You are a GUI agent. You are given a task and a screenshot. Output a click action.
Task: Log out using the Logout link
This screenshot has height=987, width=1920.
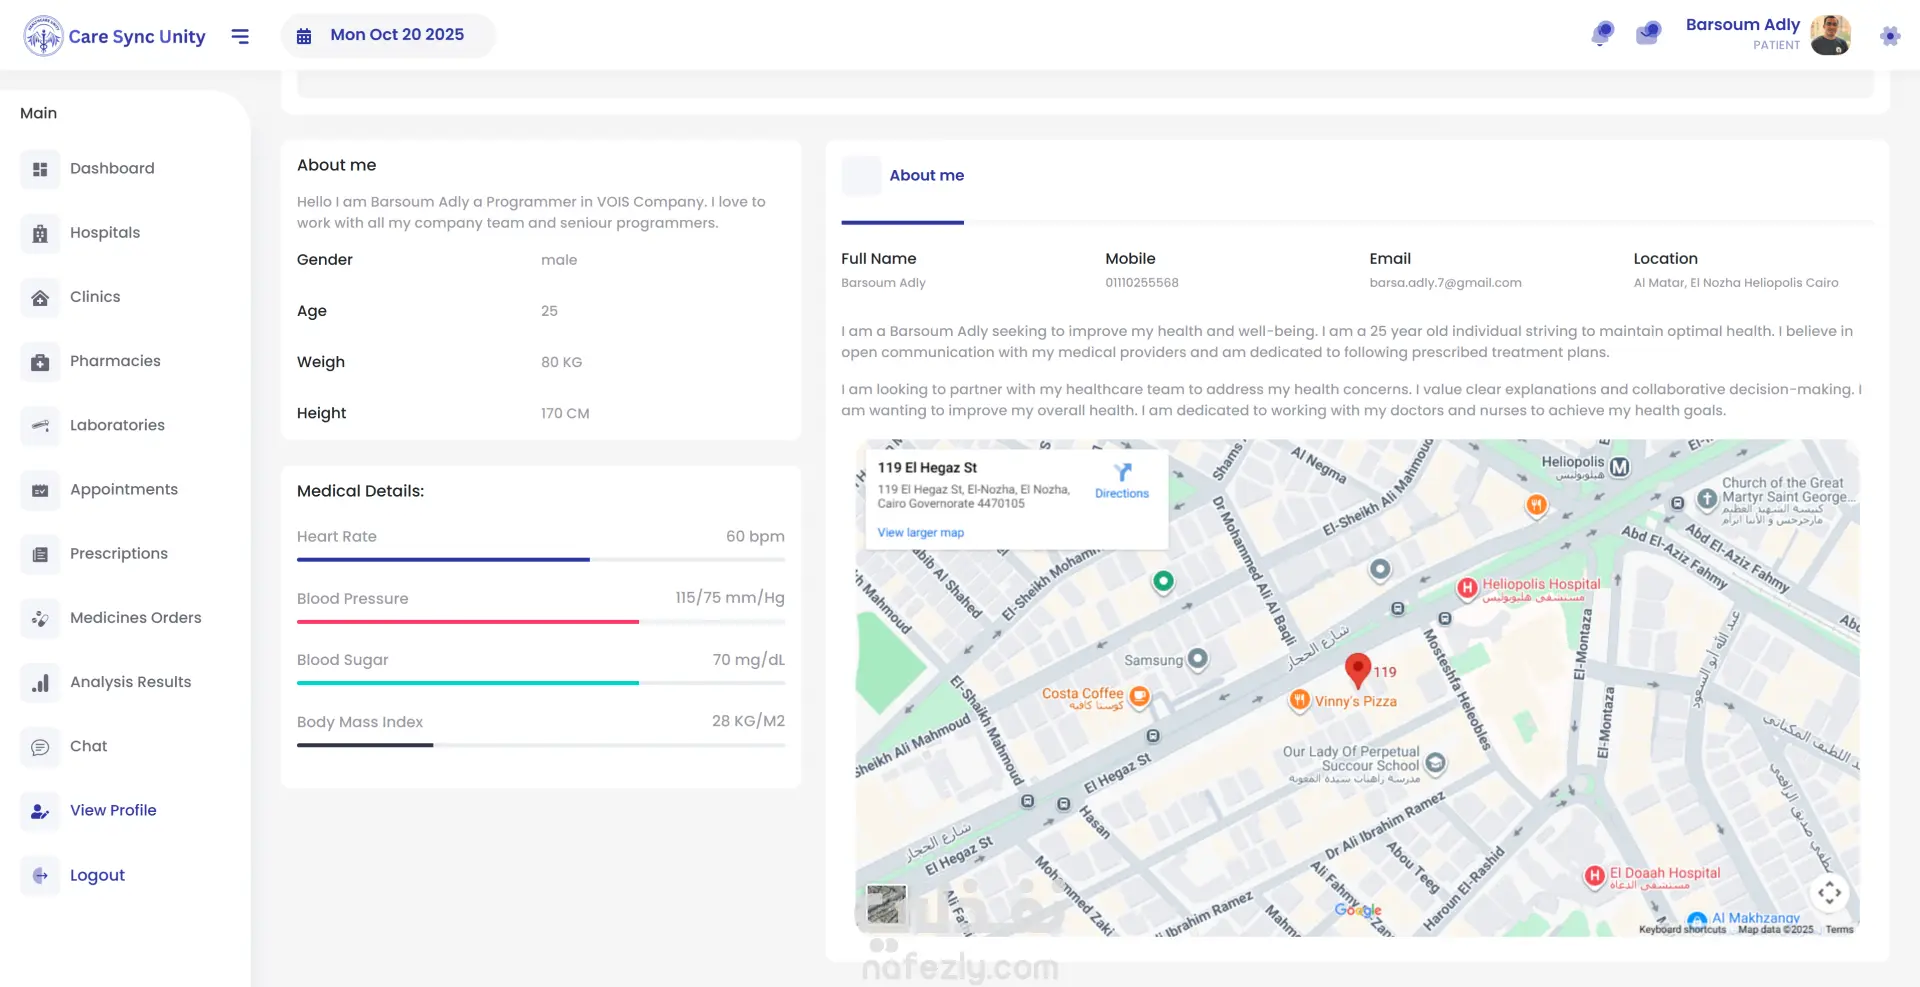coord(97,875)
